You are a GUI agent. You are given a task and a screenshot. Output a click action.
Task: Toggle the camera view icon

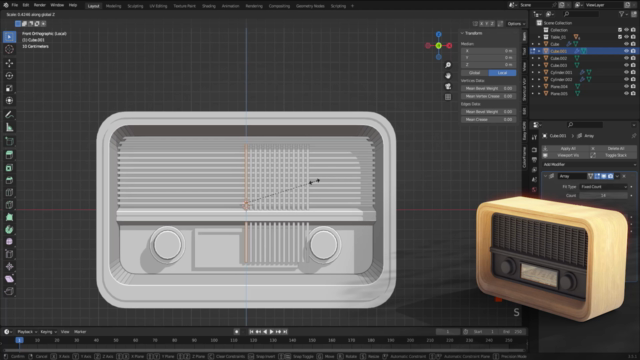coord(448,87)
